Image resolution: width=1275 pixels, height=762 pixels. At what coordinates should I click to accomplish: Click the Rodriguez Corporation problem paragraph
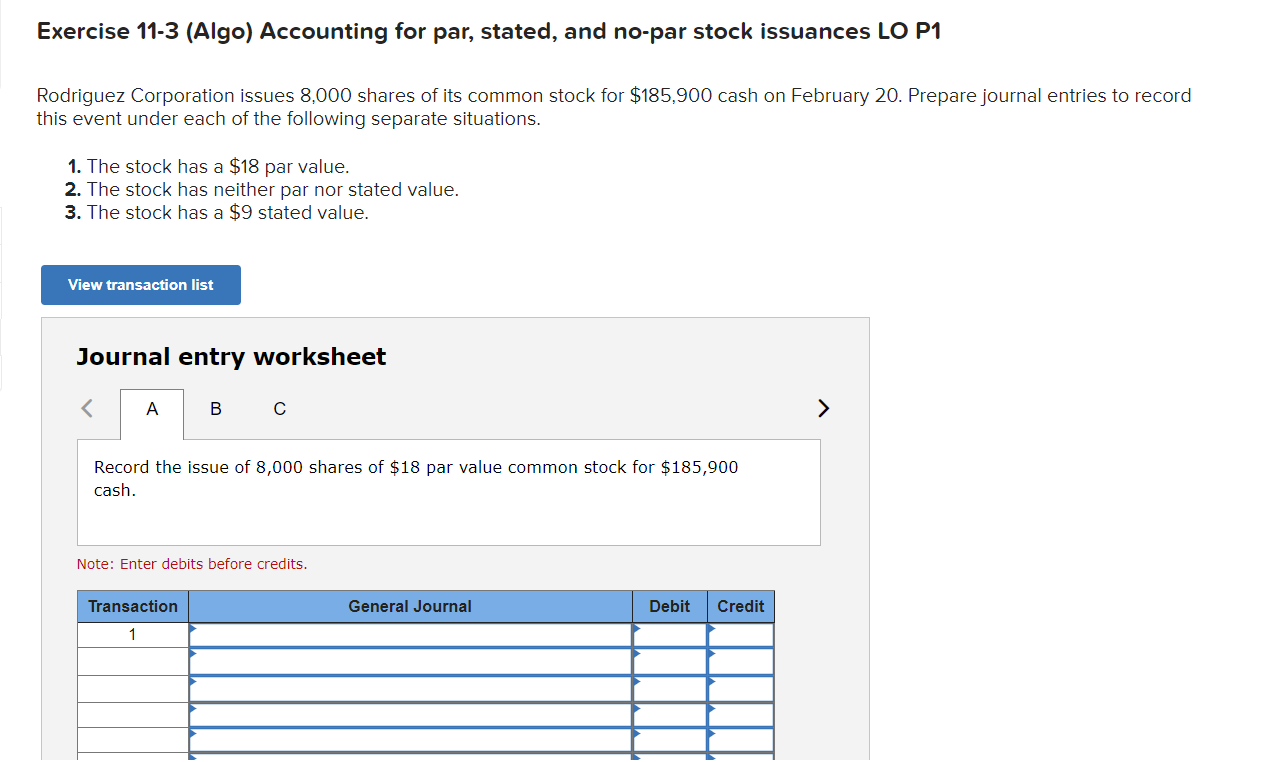[614, 107]
